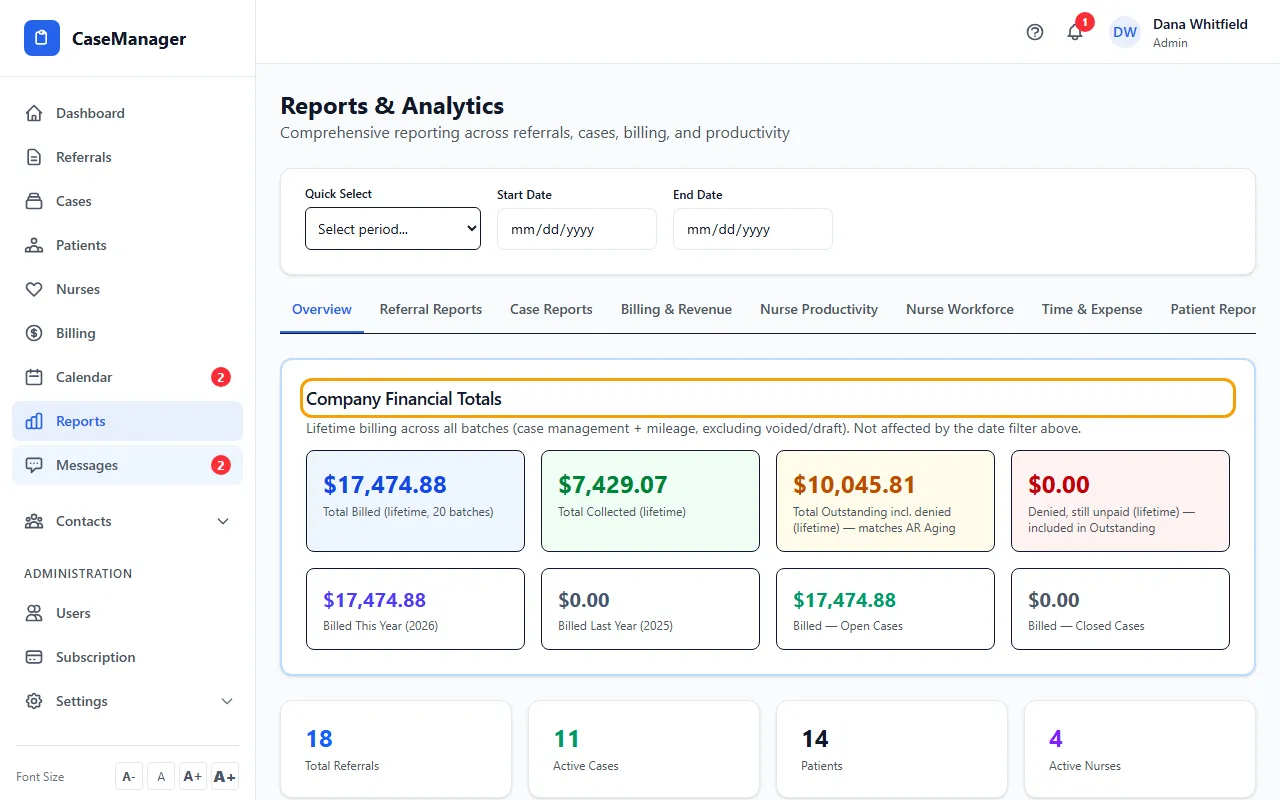Click the Calendar icon in sidebar
Viewport: 1280px width, 800px height.
click(x=34, y=377)
